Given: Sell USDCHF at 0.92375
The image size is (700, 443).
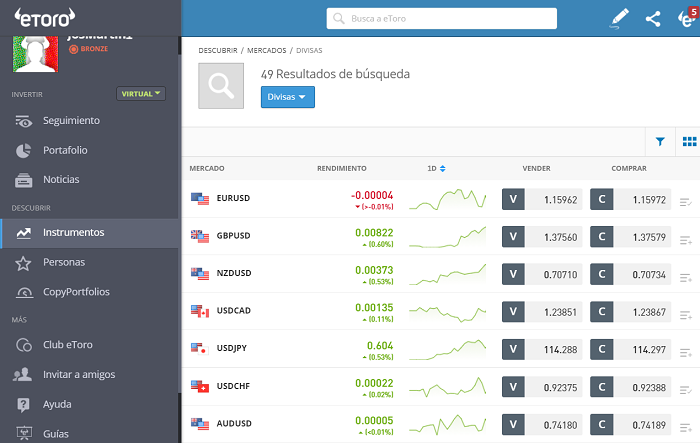Looking at the screenshot, I should (542, 387).
